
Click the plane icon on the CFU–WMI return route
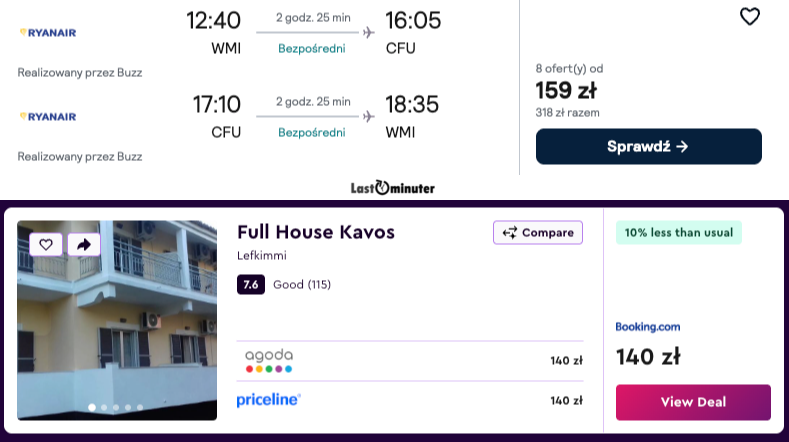click(369, 116)
